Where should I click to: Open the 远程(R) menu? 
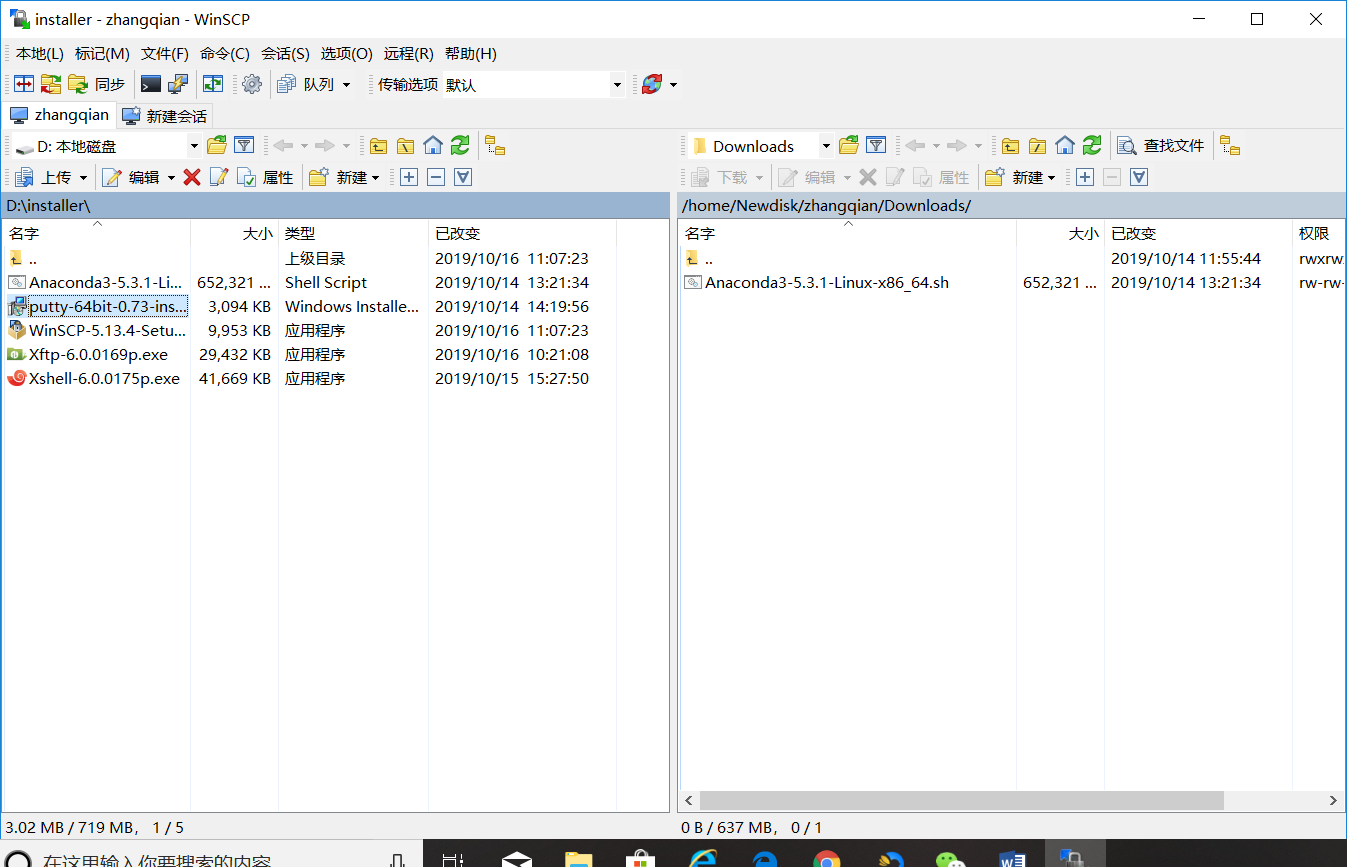(x=409, y=54)
